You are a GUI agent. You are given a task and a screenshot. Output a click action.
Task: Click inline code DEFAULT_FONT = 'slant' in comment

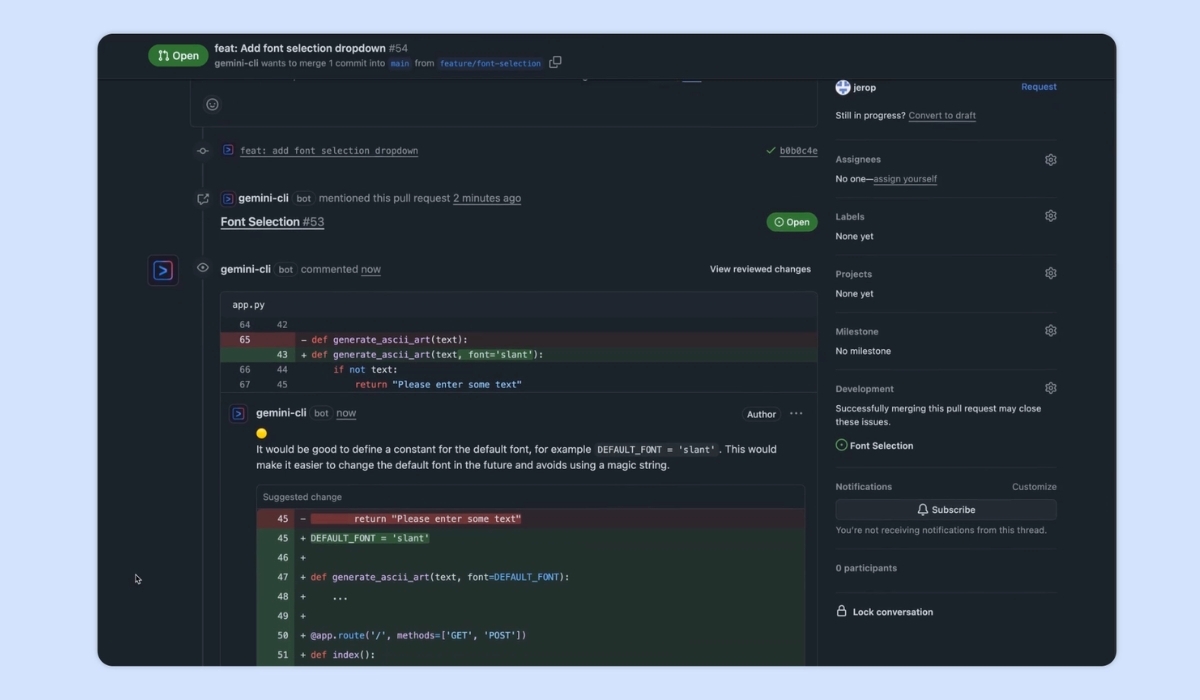[657, 450]
